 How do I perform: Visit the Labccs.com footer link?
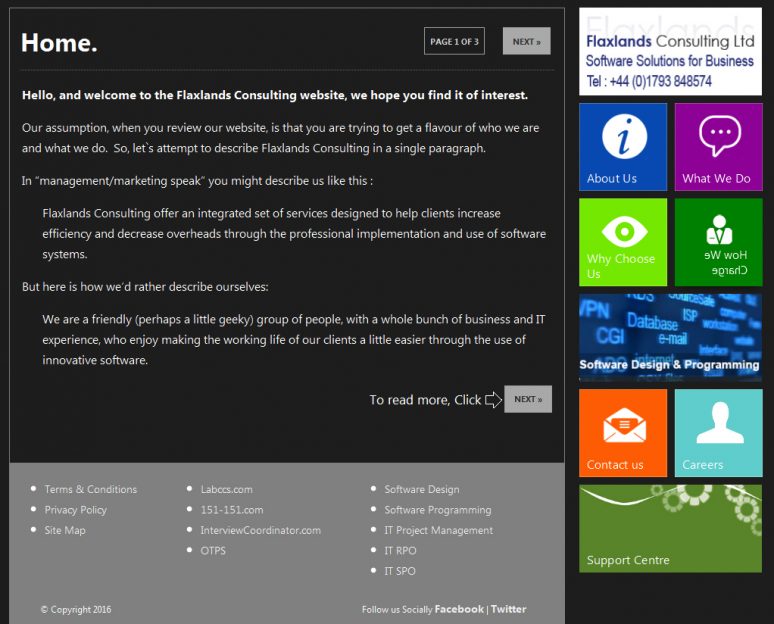226,489
